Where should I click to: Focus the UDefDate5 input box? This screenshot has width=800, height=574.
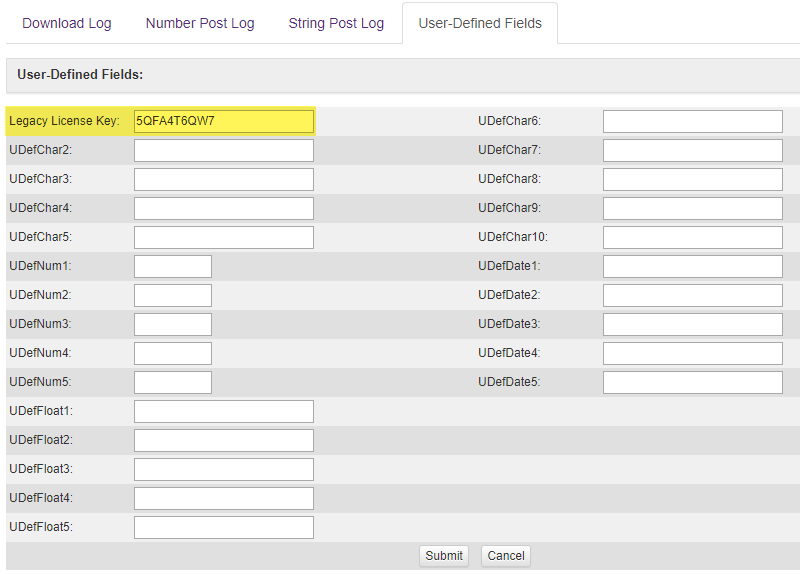click(693, 382)
